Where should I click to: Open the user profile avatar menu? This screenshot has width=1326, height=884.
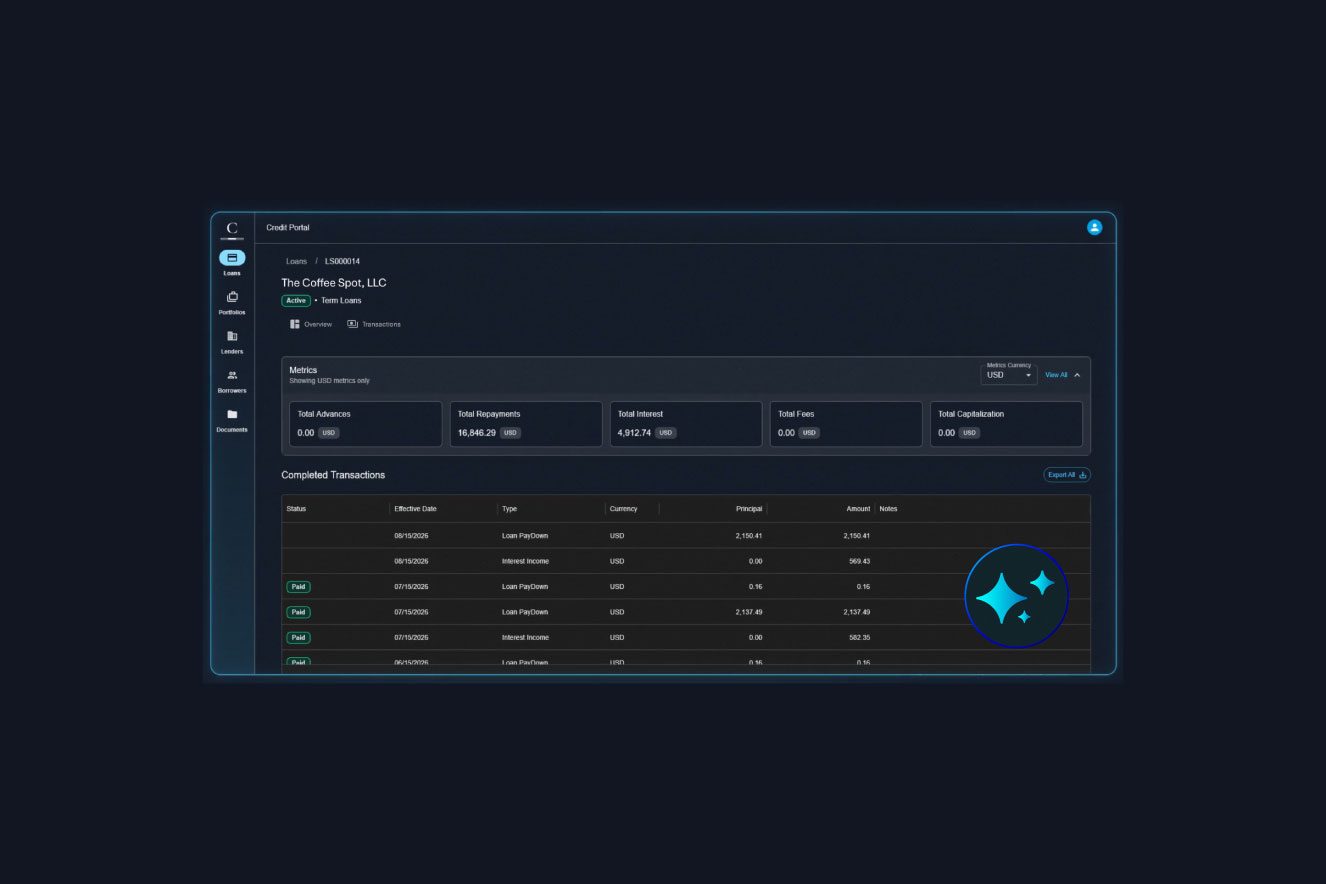pyautogui.click(x=1094, y=227)
